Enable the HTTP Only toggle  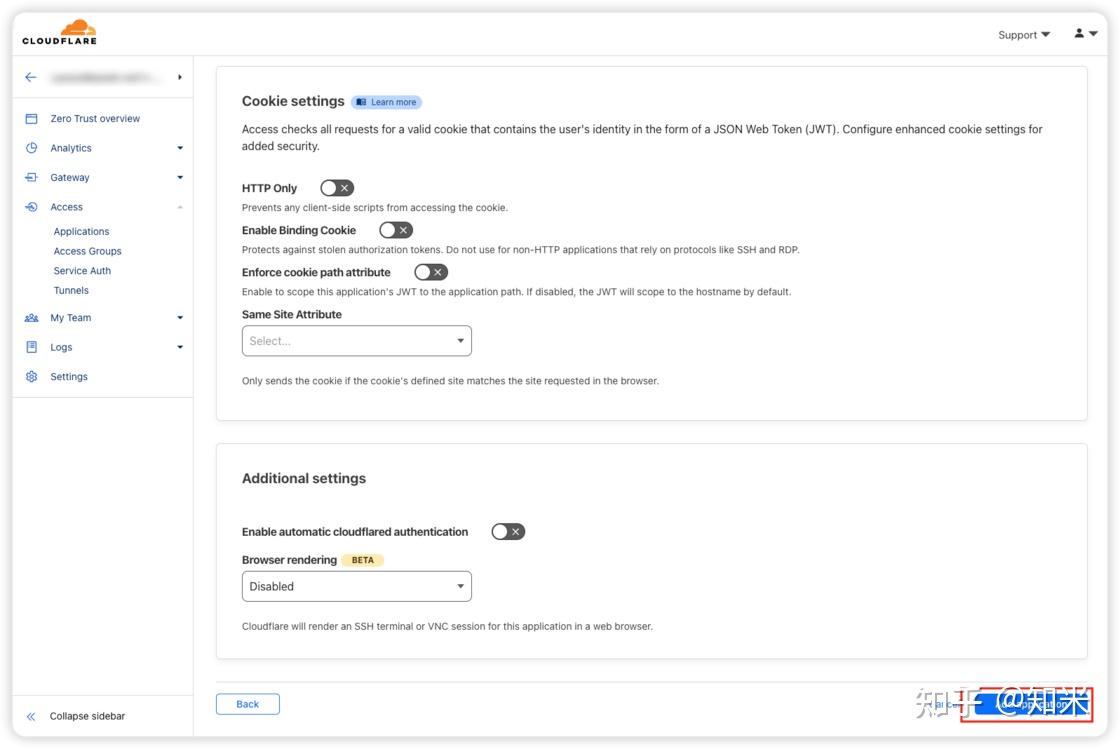click(x=337, y=188)
